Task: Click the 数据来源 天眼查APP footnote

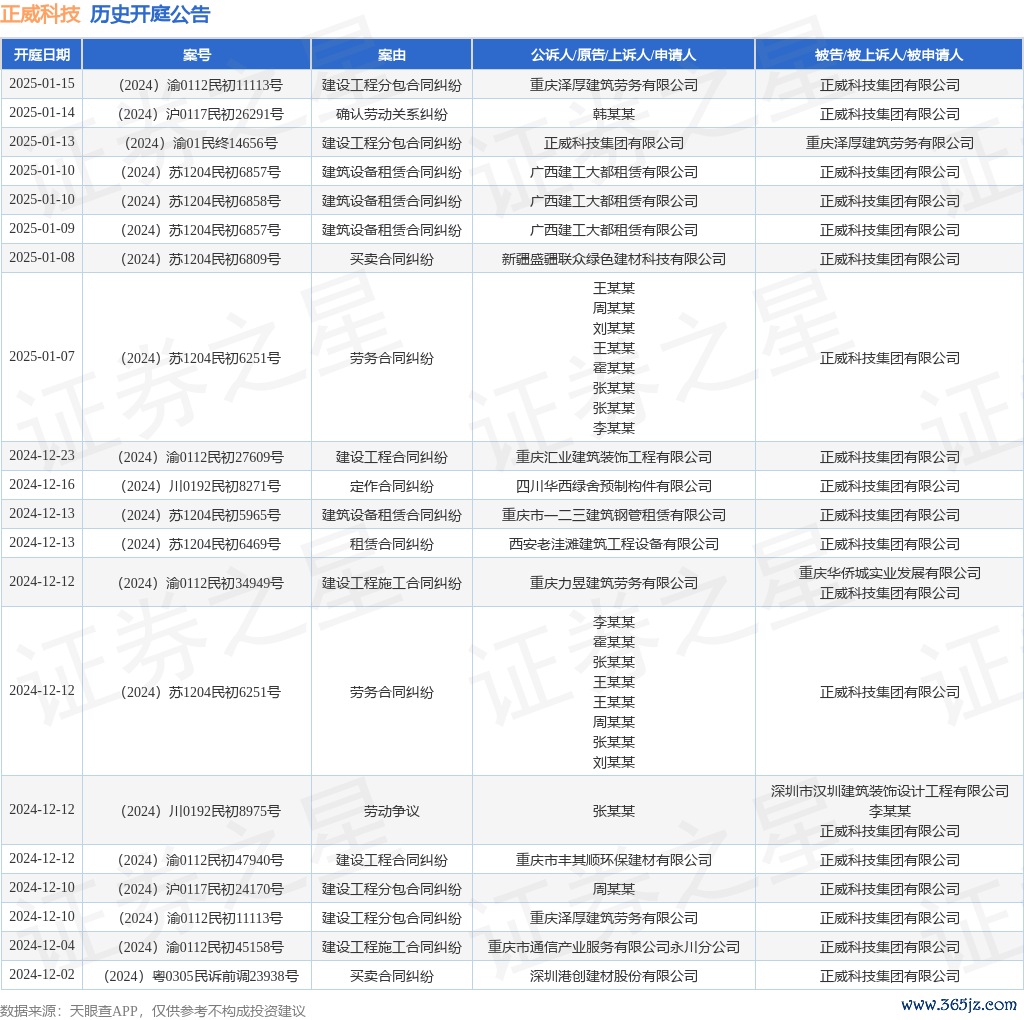Action: pyautogui.click(x=153, y=1011)
